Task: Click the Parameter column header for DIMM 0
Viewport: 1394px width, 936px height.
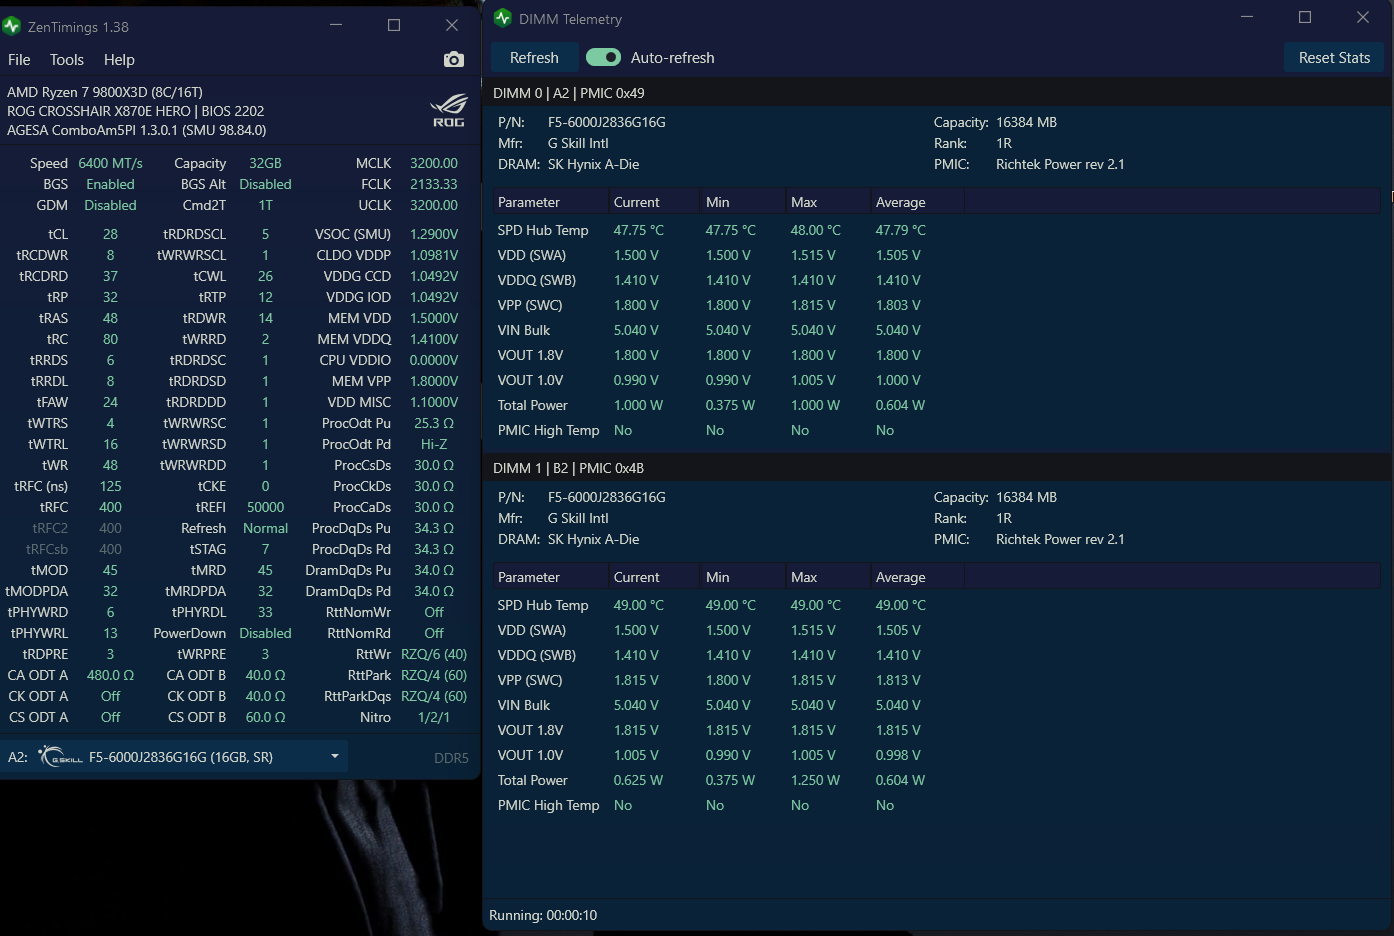Action: coord(551,202)
